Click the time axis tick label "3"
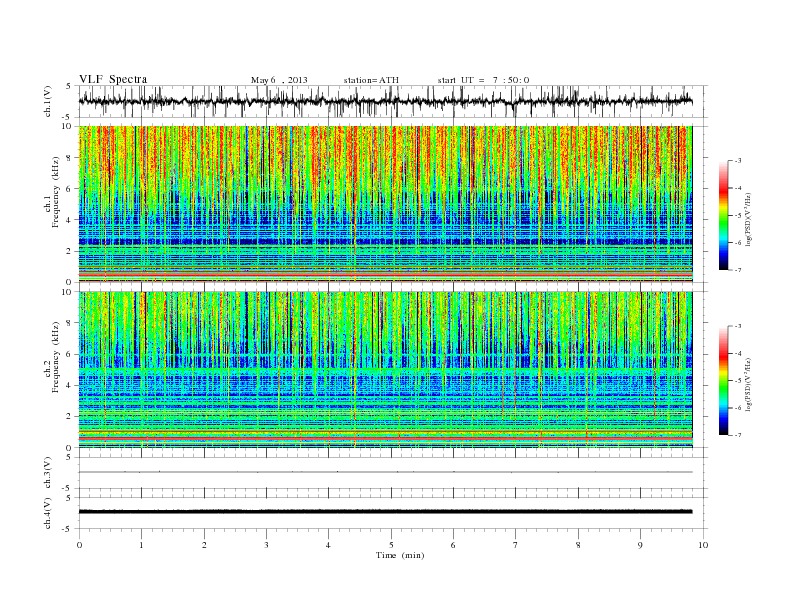792x612 pixels. coord(266,545)
